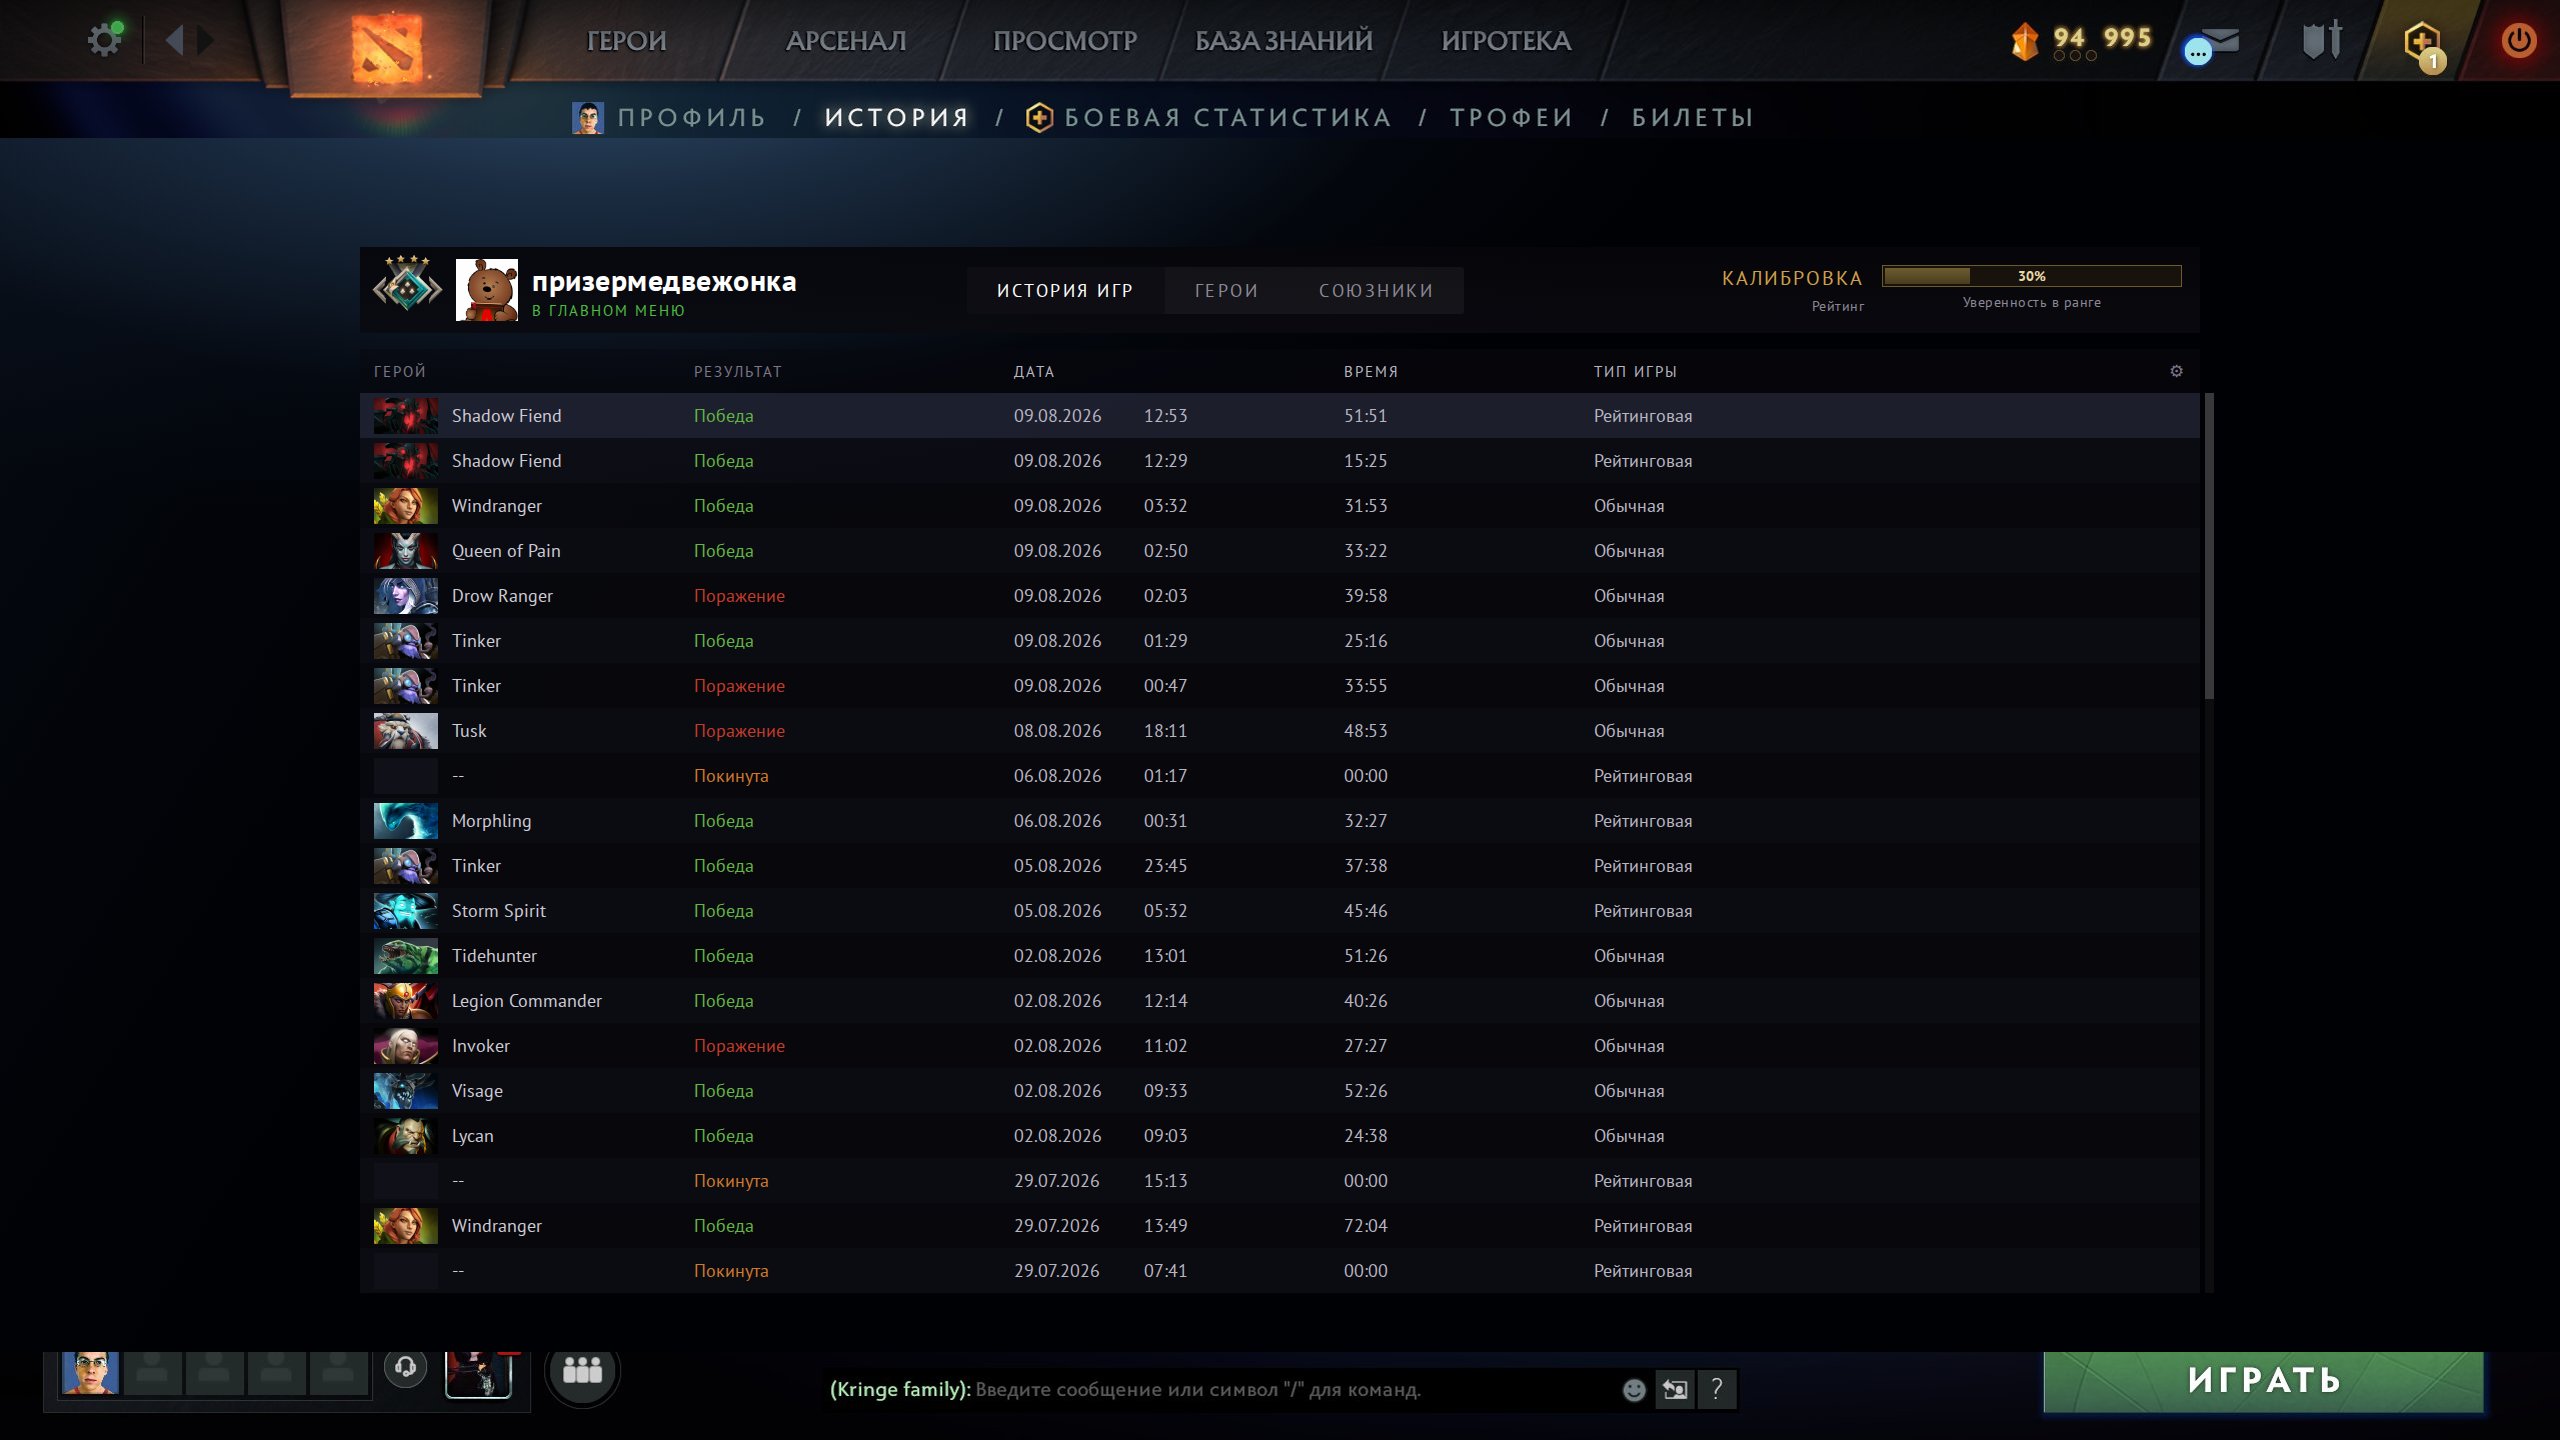2560x1440 pixels.
Task: Select the Tinker match lasting 25:16
Action: [x=1280, y=641]
